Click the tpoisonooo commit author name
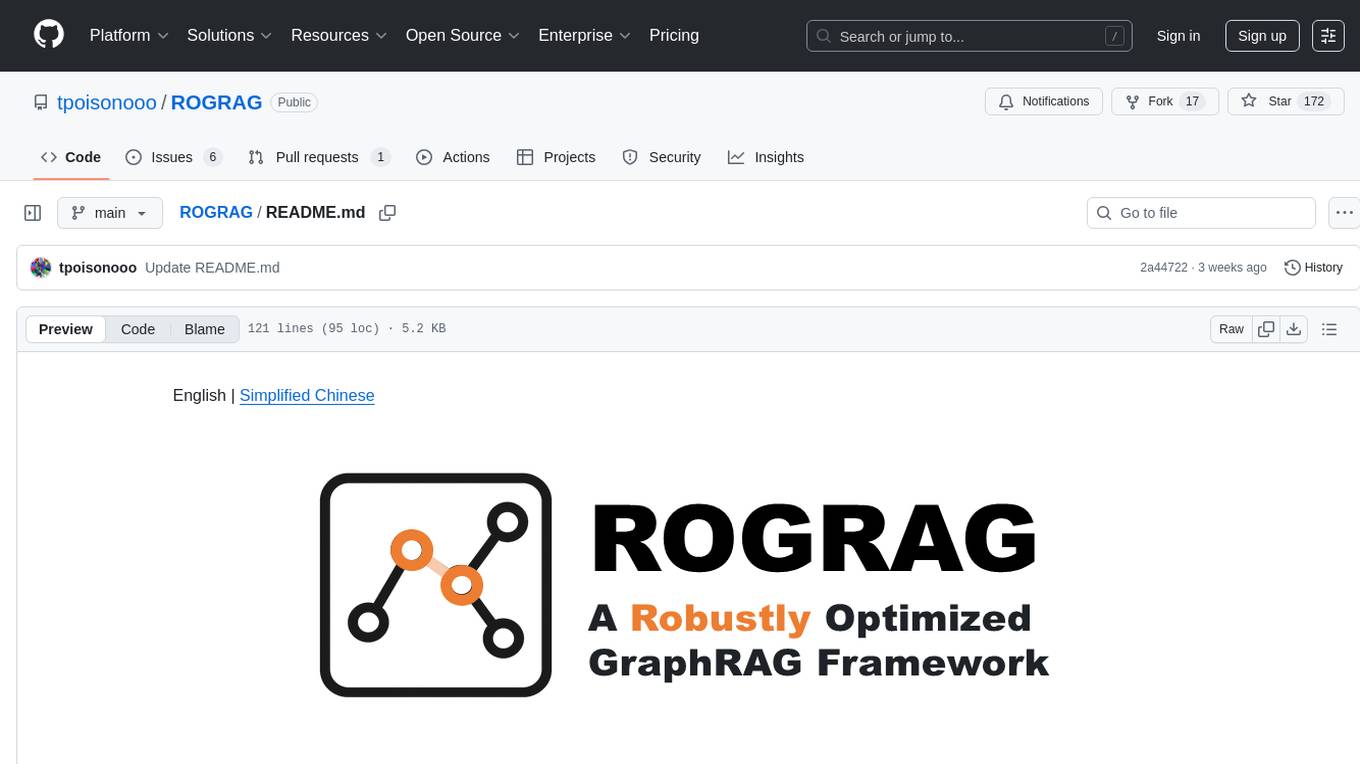 tap(98, 267)
